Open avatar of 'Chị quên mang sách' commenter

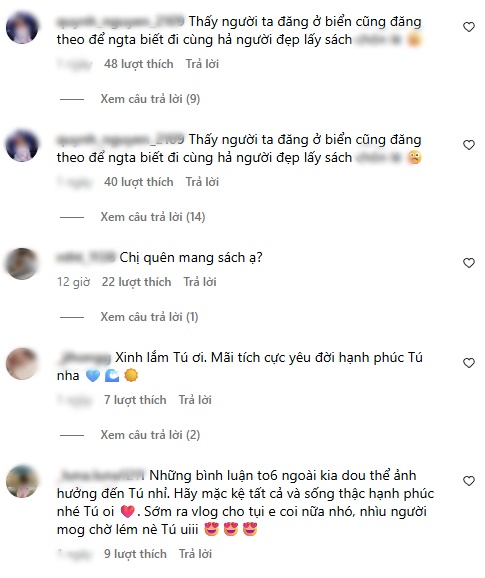(x=22, y=264)
